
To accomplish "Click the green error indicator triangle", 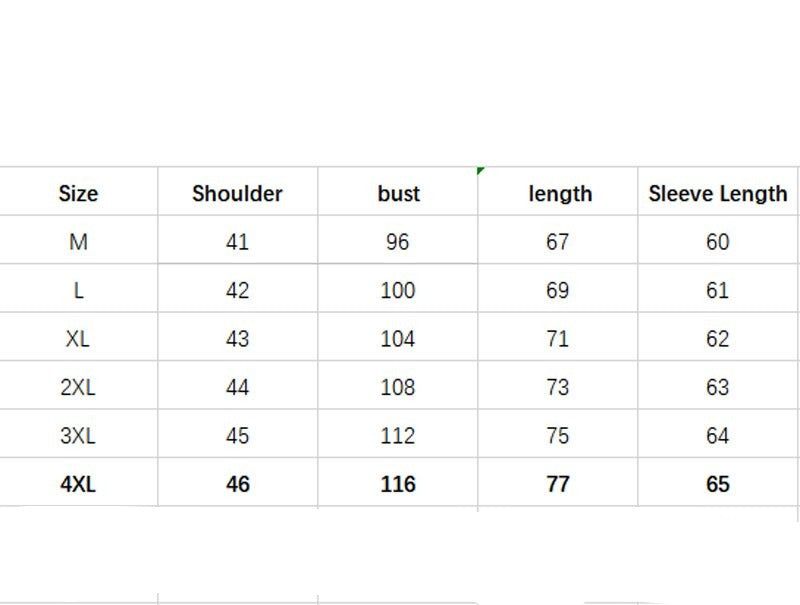I will click(x=481, y=171).
